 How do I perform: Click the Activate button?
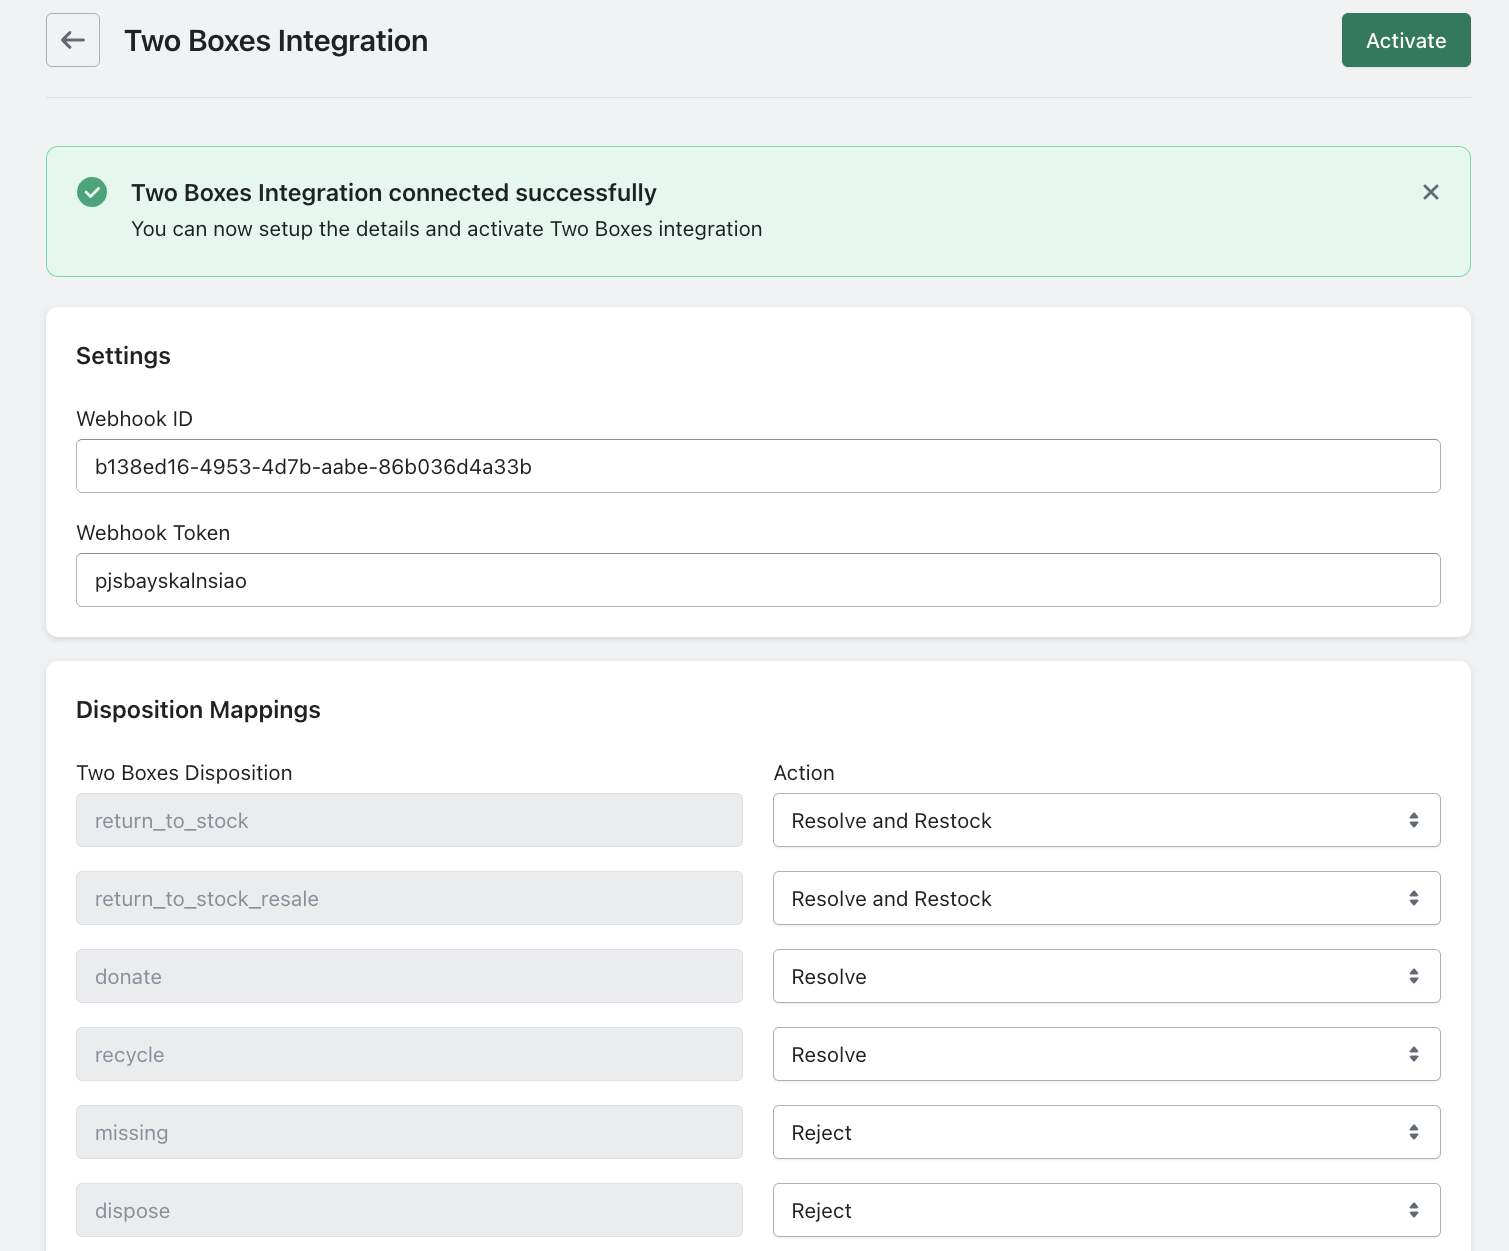pos(1406,40)
